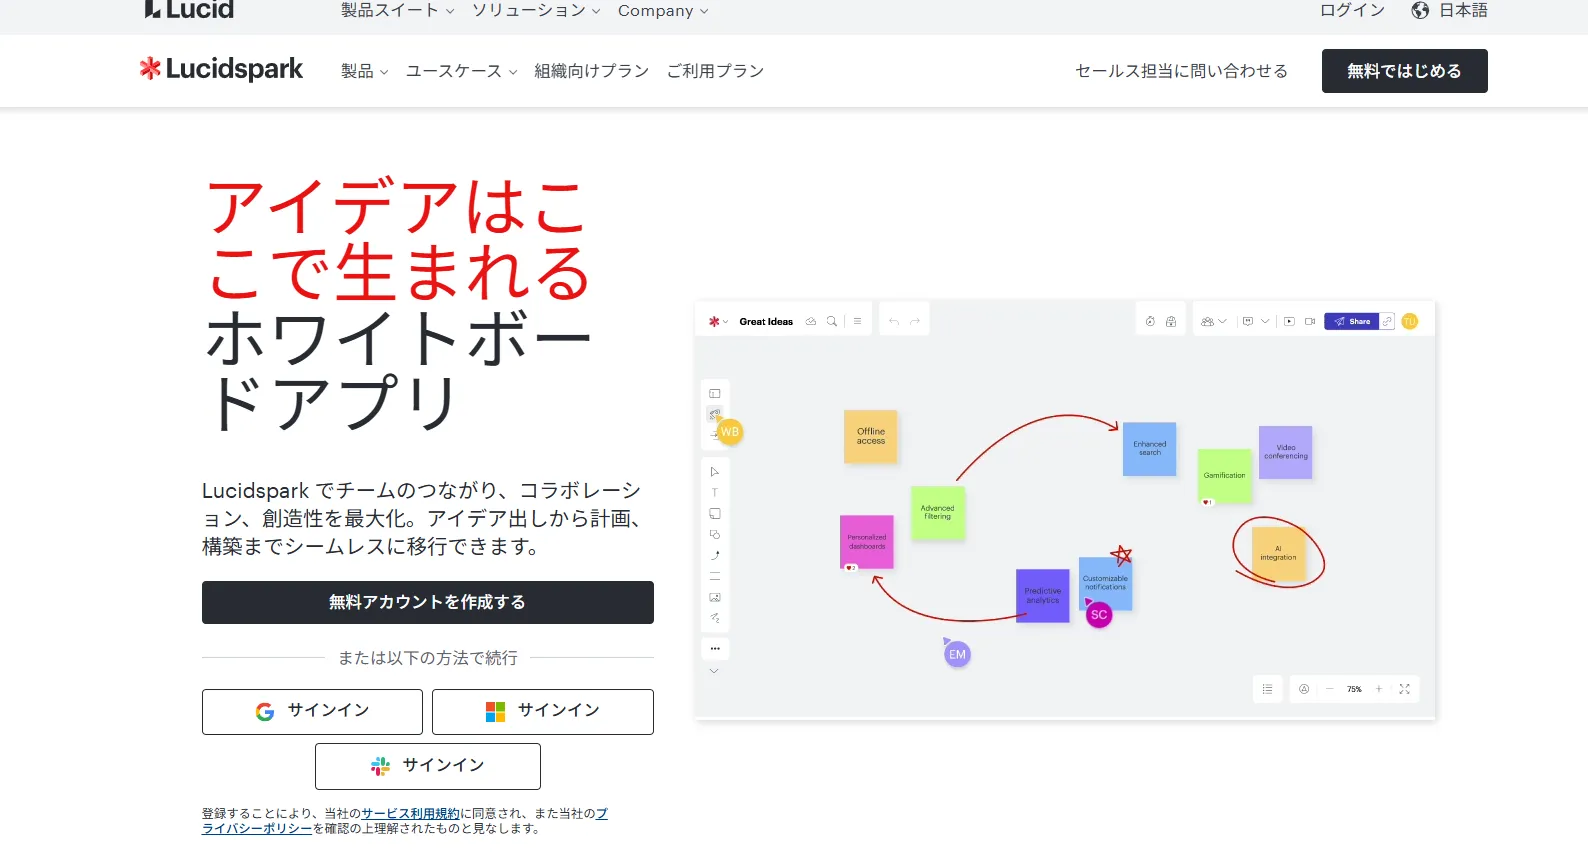
Task: Select the connector line tool in the preview sidebar
Action: 715,555
